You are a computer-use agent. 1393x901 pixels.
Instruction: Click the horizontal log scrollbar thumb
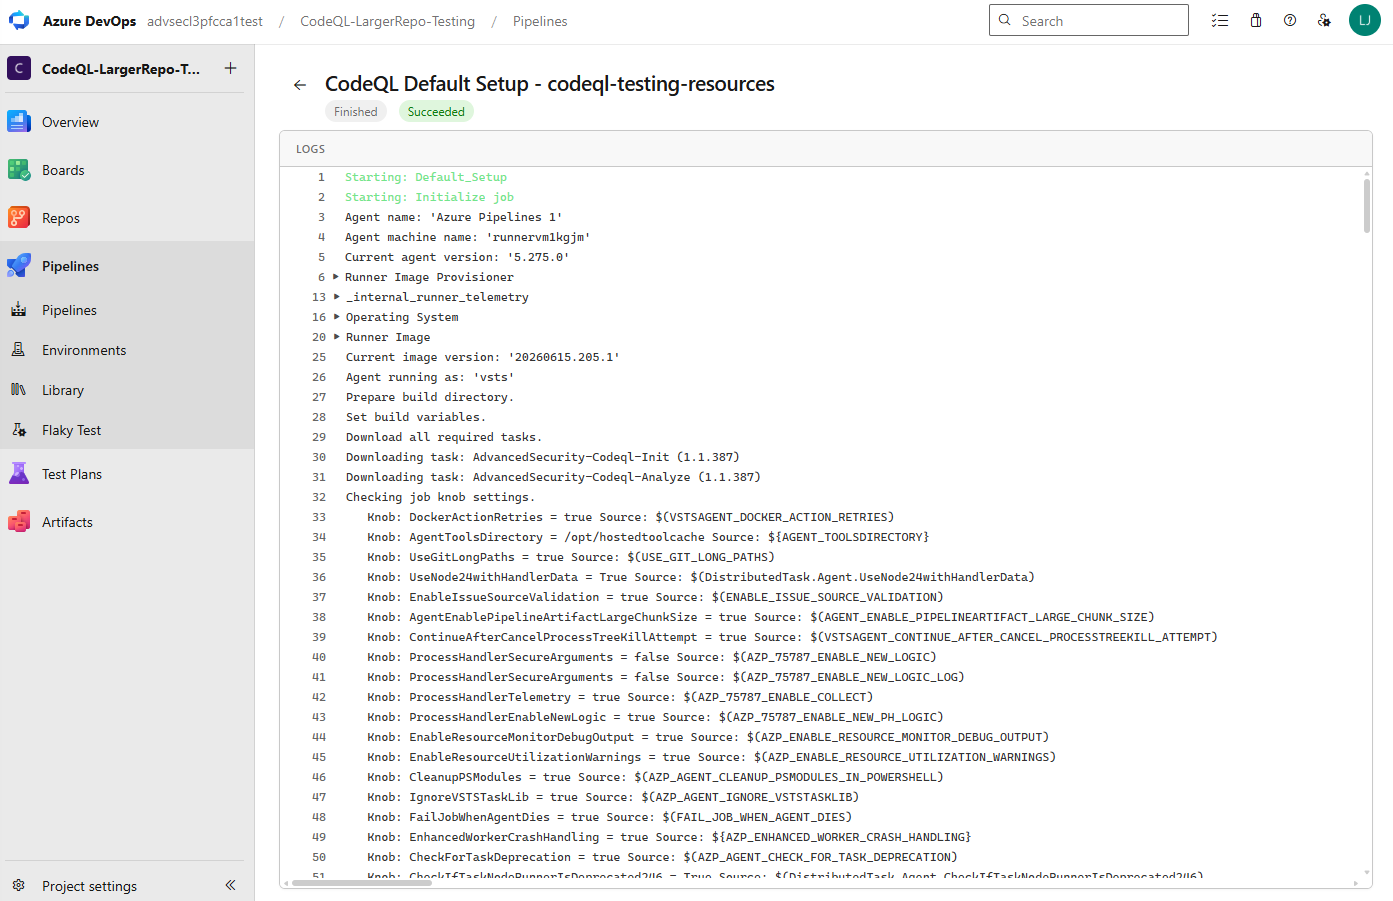pos(360,883)
